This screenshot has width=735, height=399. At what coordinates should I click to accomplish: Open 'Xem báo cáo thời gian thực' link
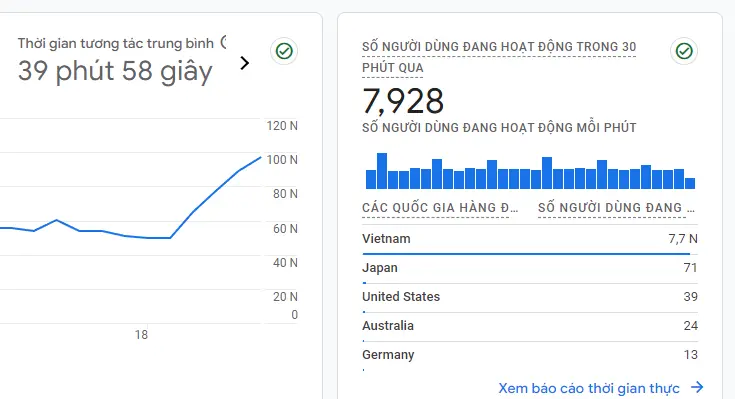(x=589, y=388)
